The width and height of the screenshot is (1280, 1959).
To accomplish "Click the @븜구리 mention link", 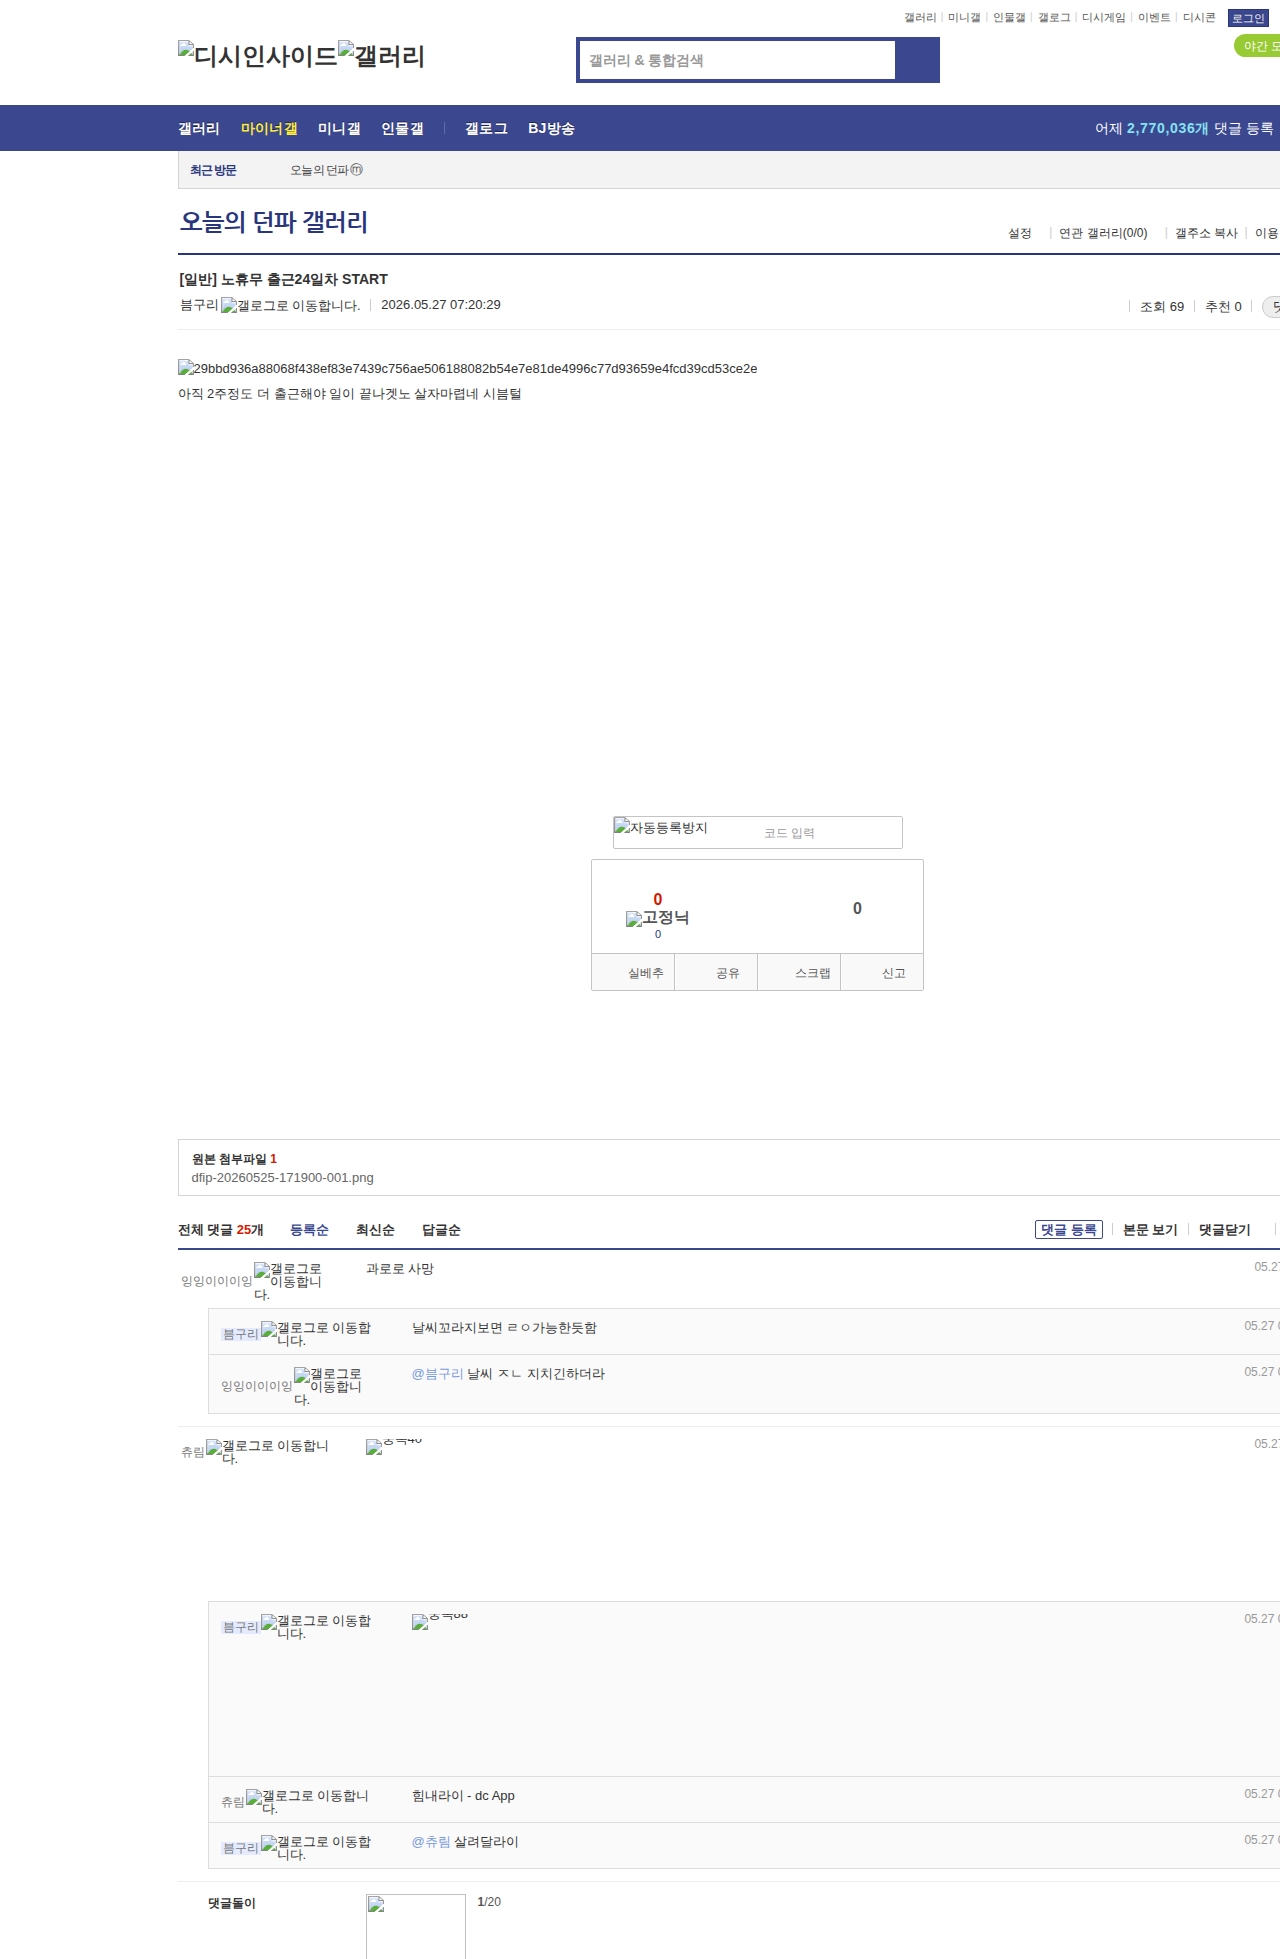I will [x=437, y=1374].
